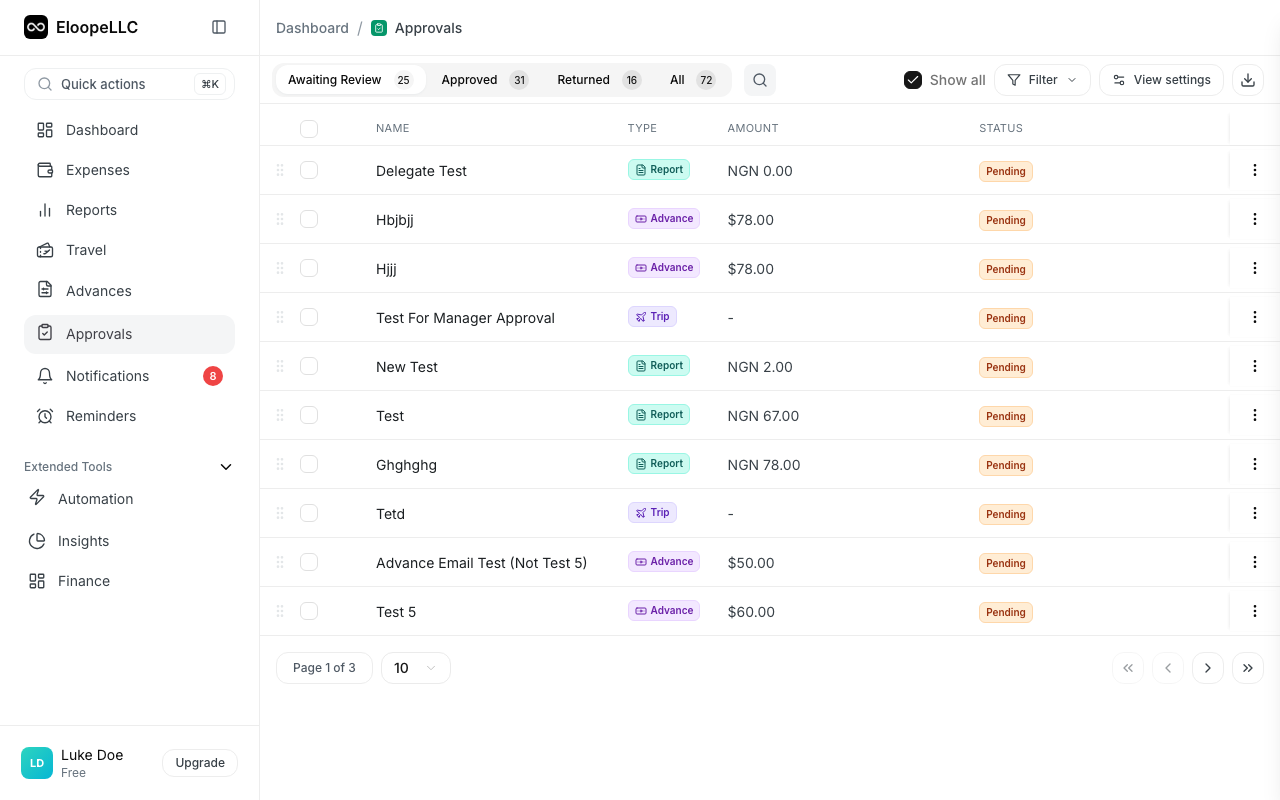Open the page size dropdown showing 10
This screenshot has height=800, width=1280.
point(415,667)
